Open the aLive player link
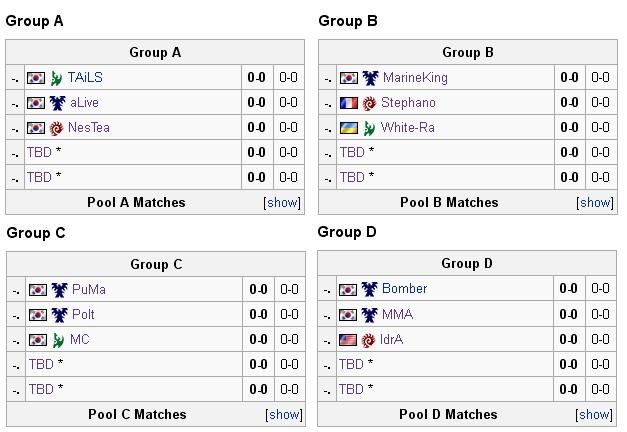This screenshot has width=627, height=432. click(x=83, y=103)
